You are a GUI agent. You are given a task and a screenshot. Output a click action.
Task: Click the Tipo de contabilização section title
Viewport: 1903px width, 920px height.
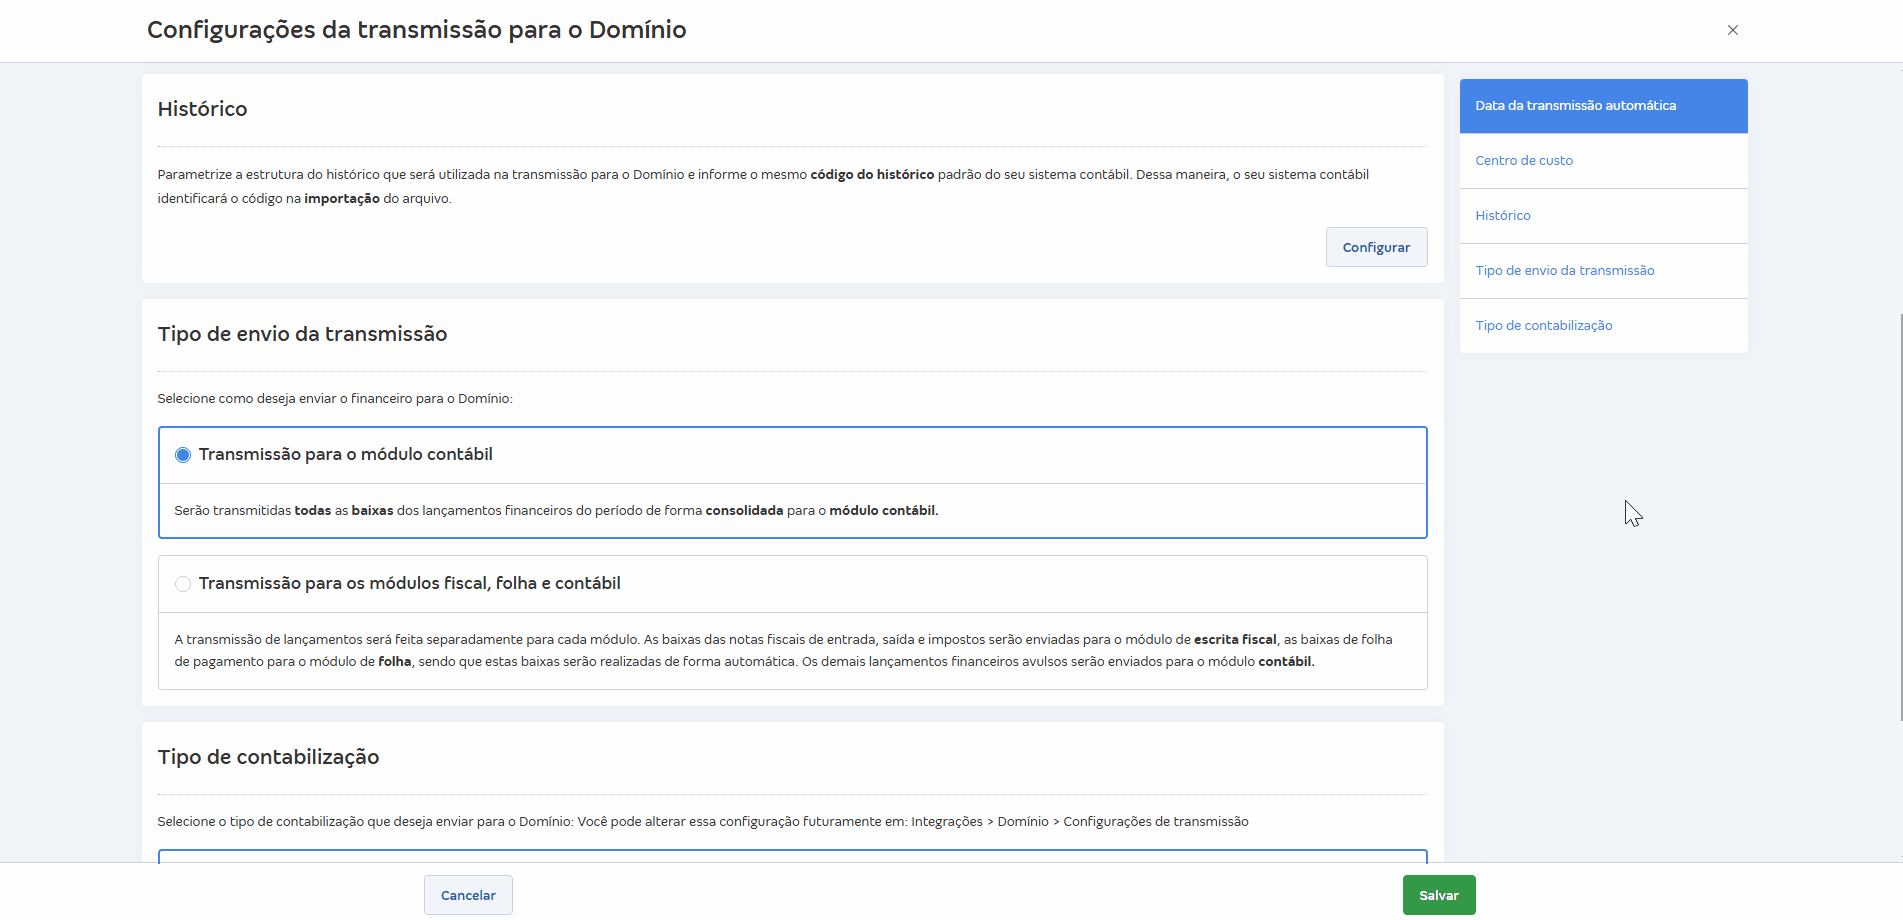[268, 757]
